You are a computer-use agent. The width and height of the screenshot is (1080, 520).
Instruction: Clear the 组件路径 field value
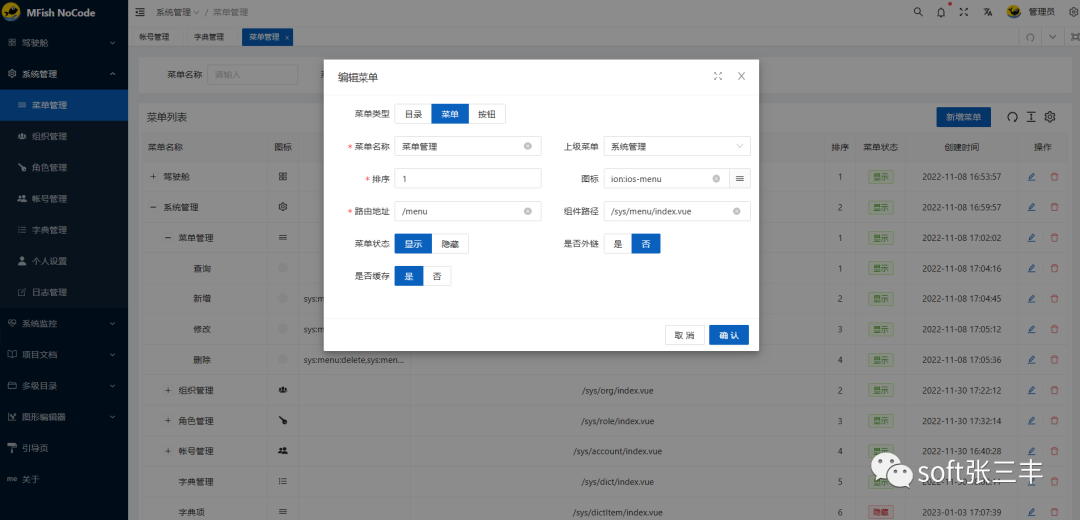click(736, 211)
